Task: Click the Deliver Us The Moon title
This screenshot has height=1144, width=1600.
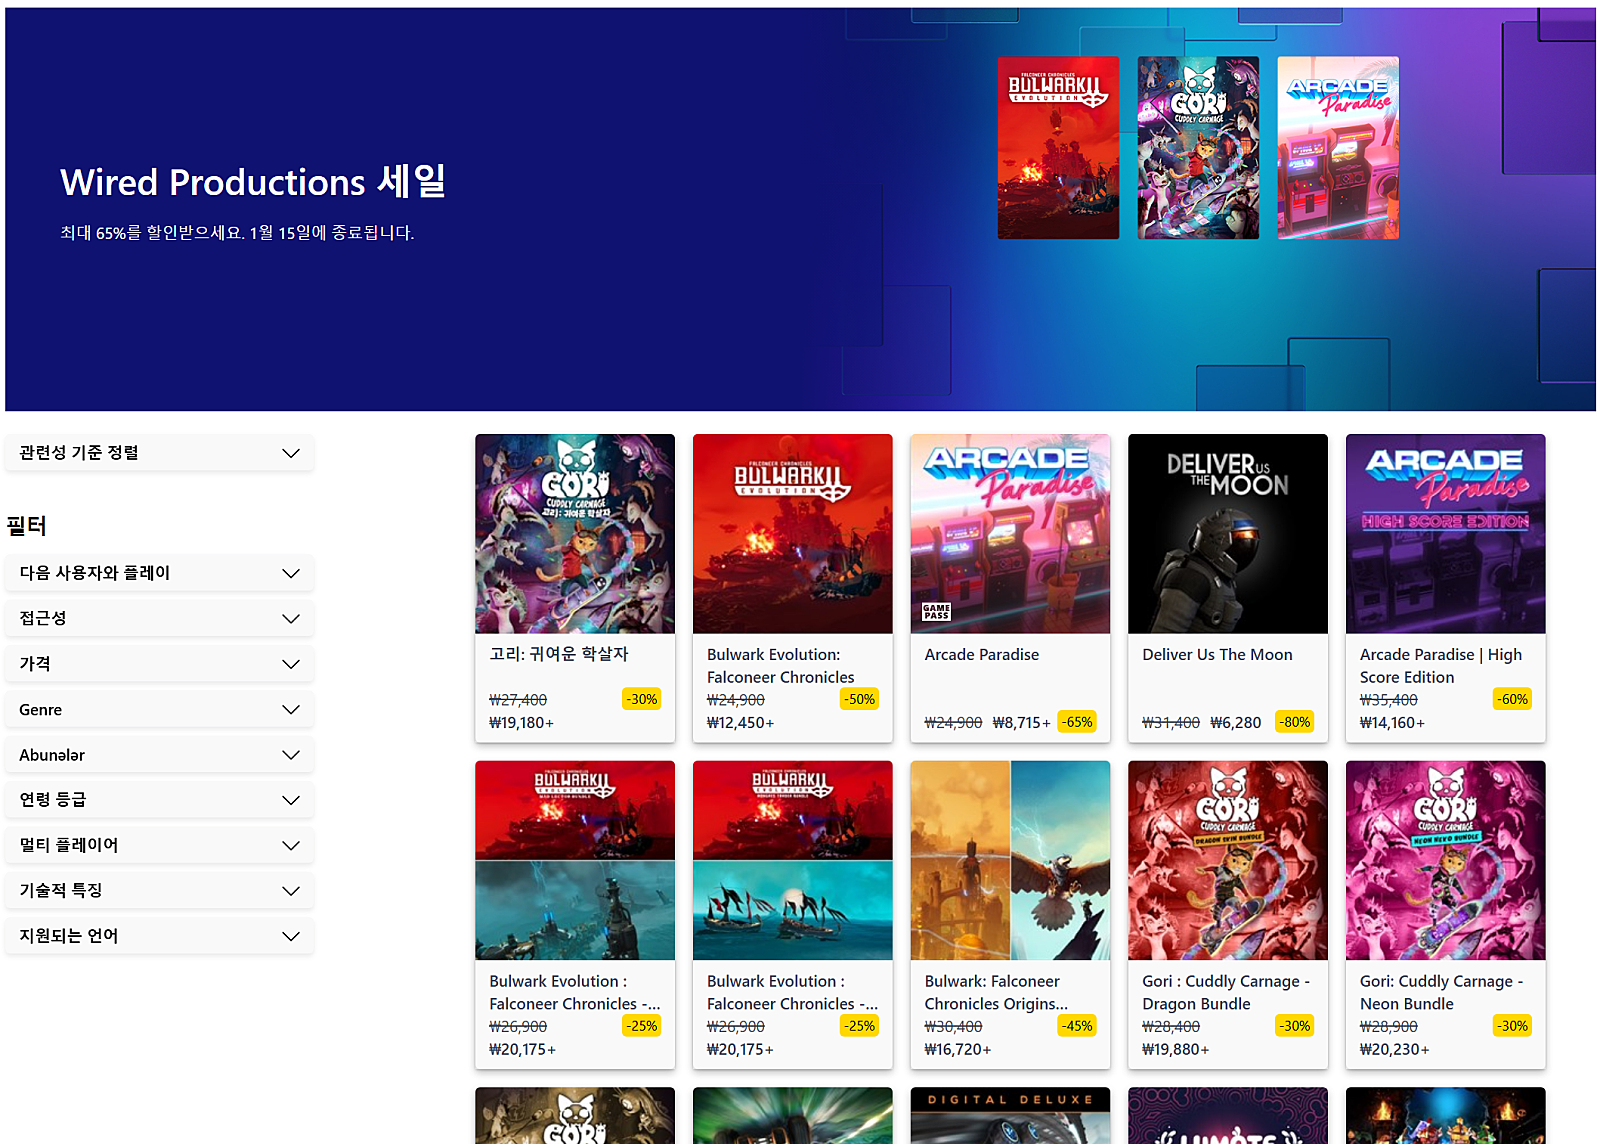Action: [x=1217, y=655]
